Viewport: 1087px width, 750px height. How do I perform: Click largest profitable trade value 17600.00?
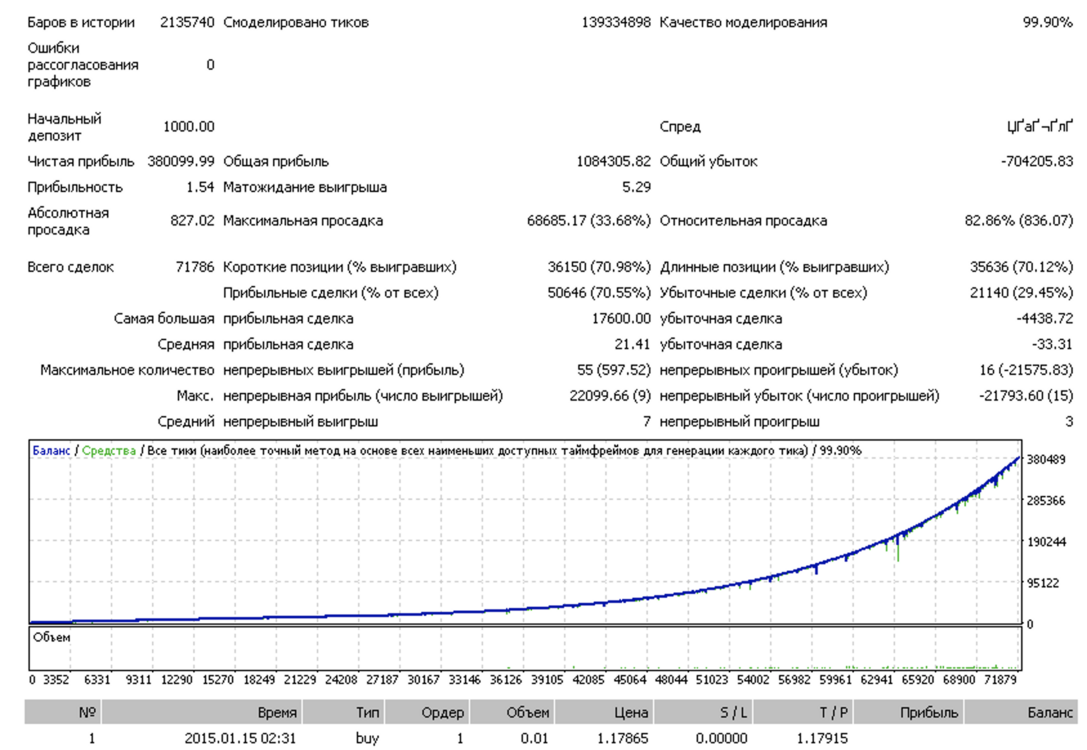point(621,319)
